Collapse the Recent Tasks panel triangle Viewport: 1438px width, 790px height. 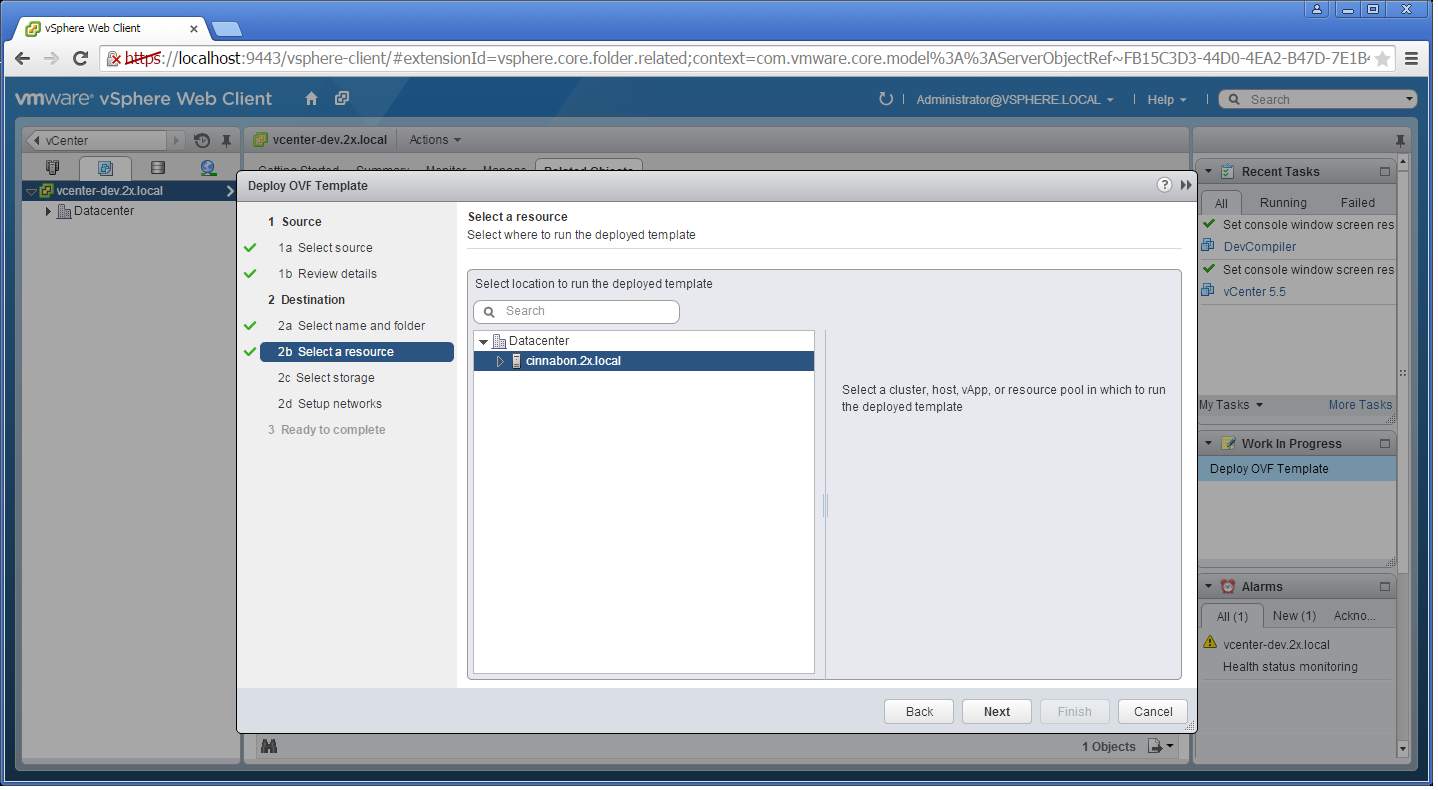[1208, 172]
